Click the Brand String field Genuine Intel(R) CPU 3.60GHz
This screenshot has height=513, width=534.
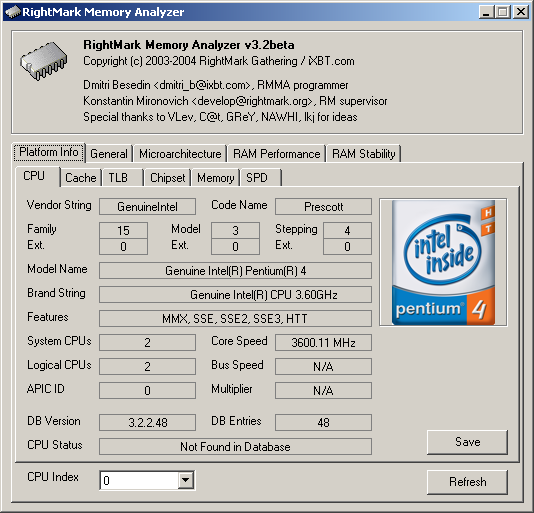(x=235, y=295)
